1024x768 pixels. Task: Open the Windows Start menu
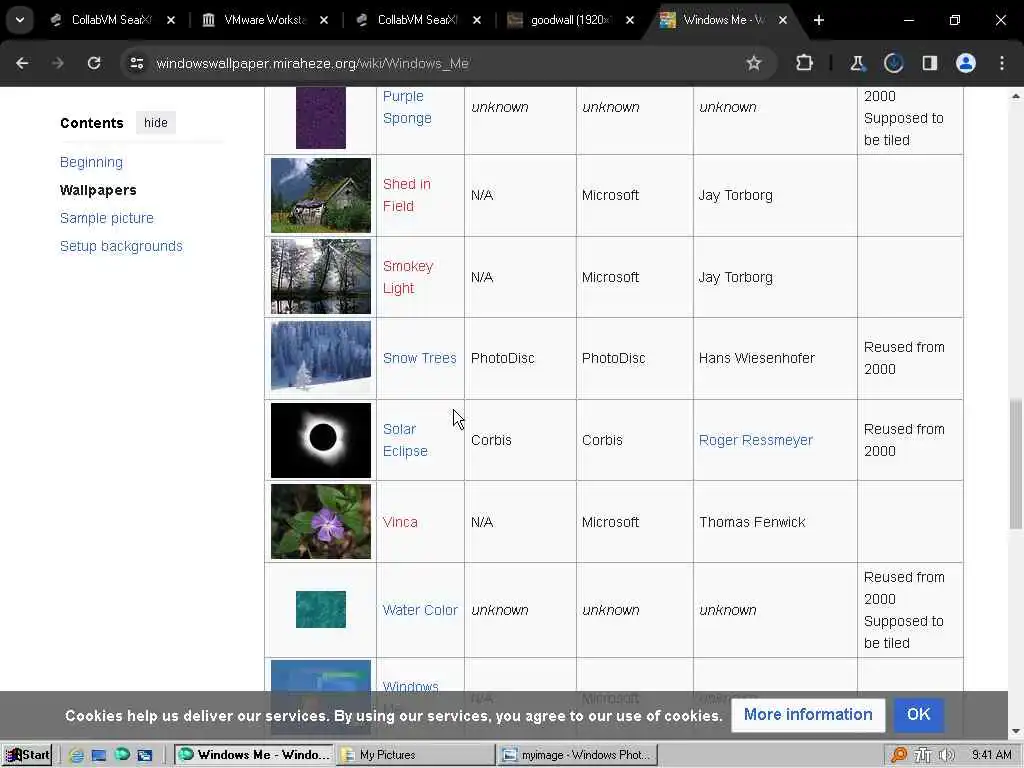[27, 755]
